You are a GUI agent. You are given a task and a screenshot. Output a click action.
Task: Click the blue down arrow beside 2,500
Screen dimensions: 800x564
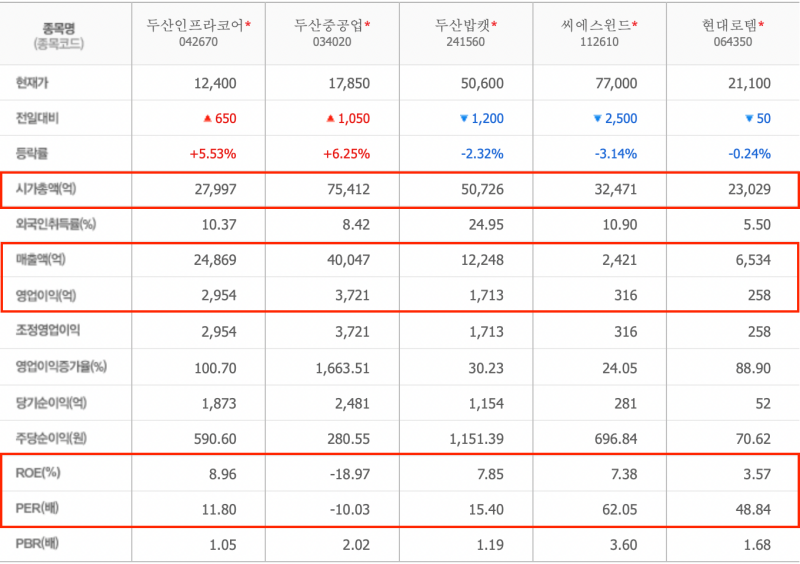click(597, 118)
